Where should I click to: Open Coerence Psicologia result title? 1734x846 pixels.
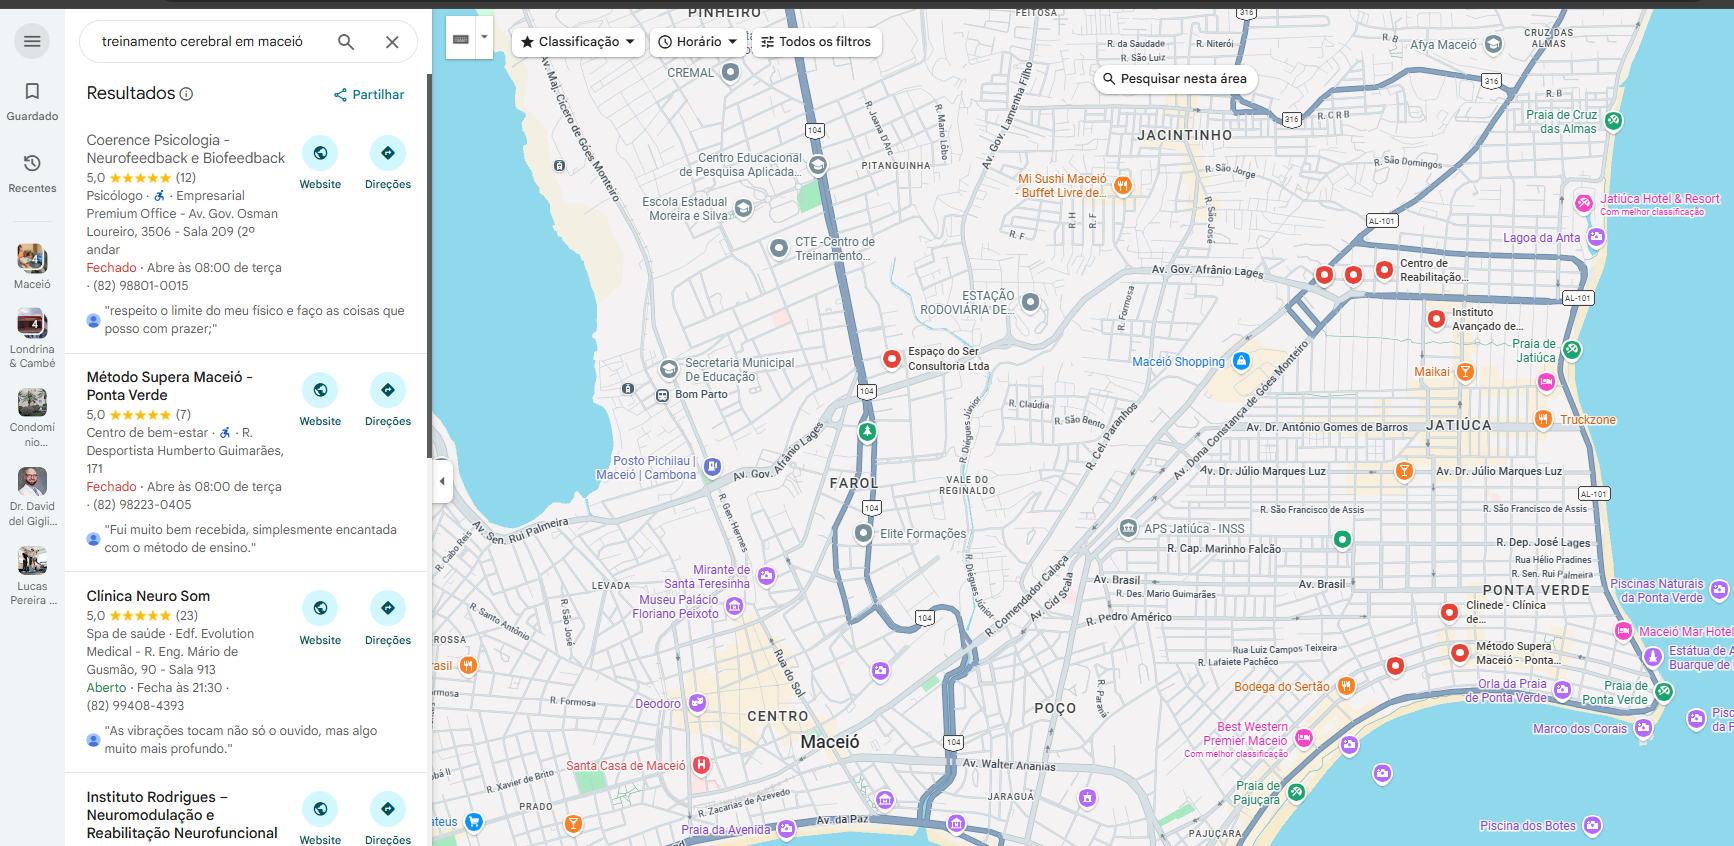click(x=186, y=149)
